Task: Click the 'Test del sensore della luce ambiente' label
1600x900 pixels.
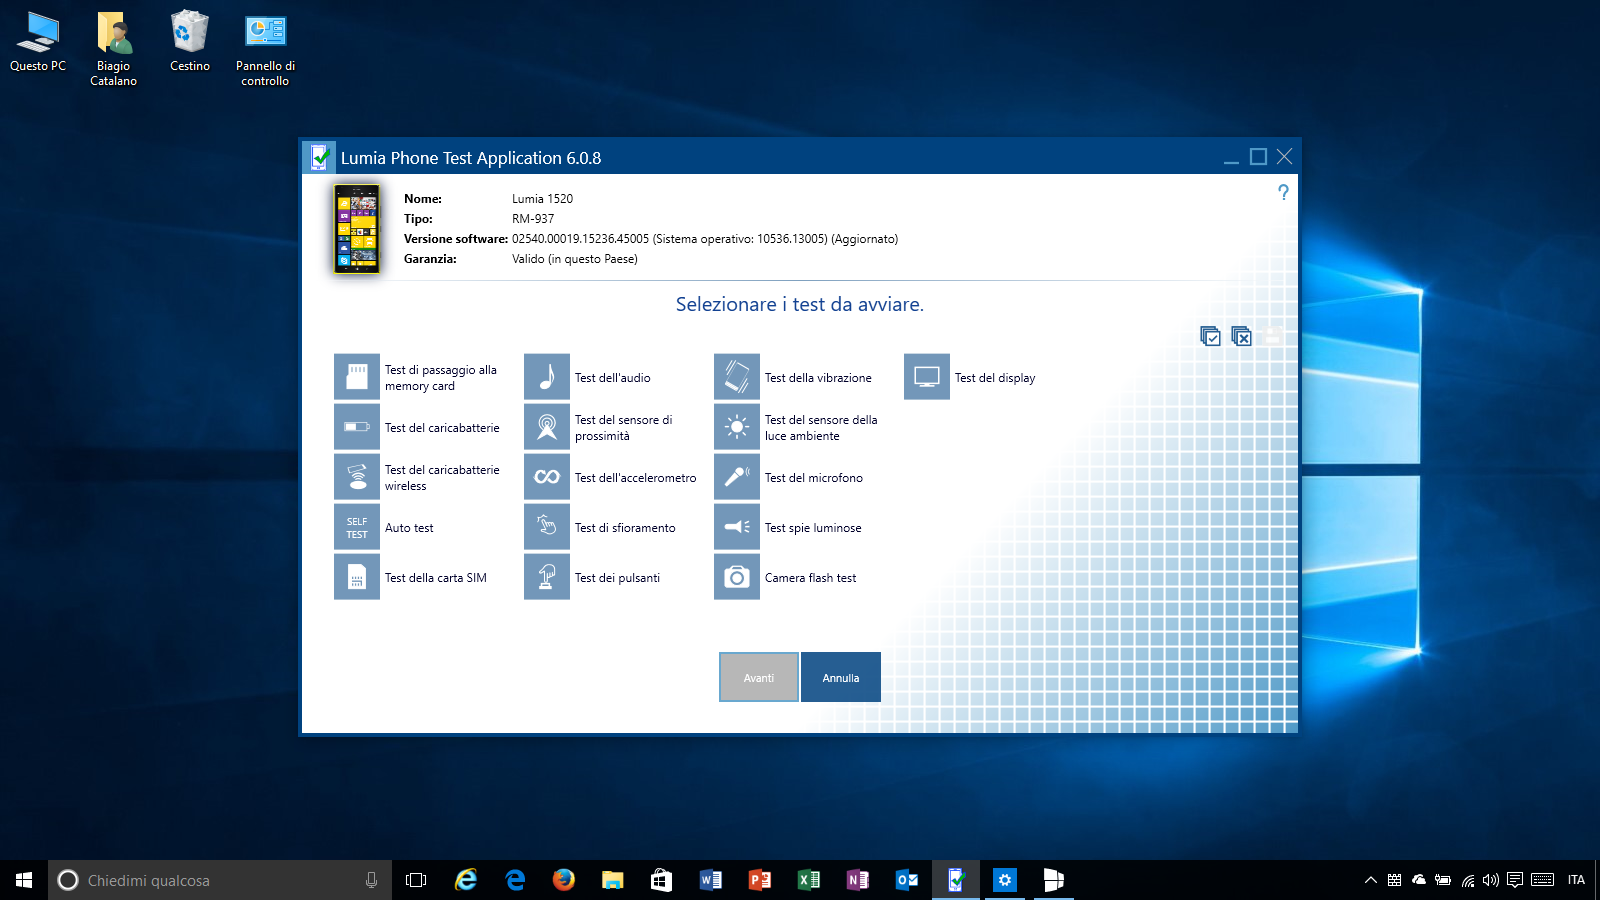Action: coord(821,428)
